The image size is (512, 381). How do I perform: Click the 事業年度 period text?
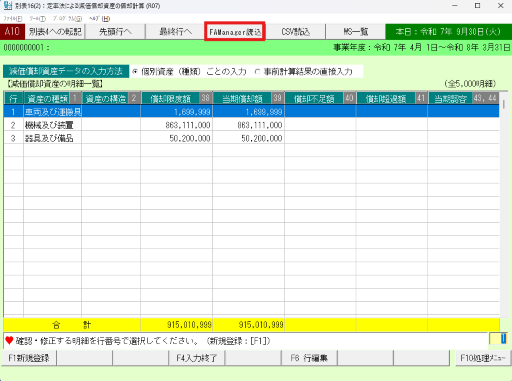[x=422, y=48]
